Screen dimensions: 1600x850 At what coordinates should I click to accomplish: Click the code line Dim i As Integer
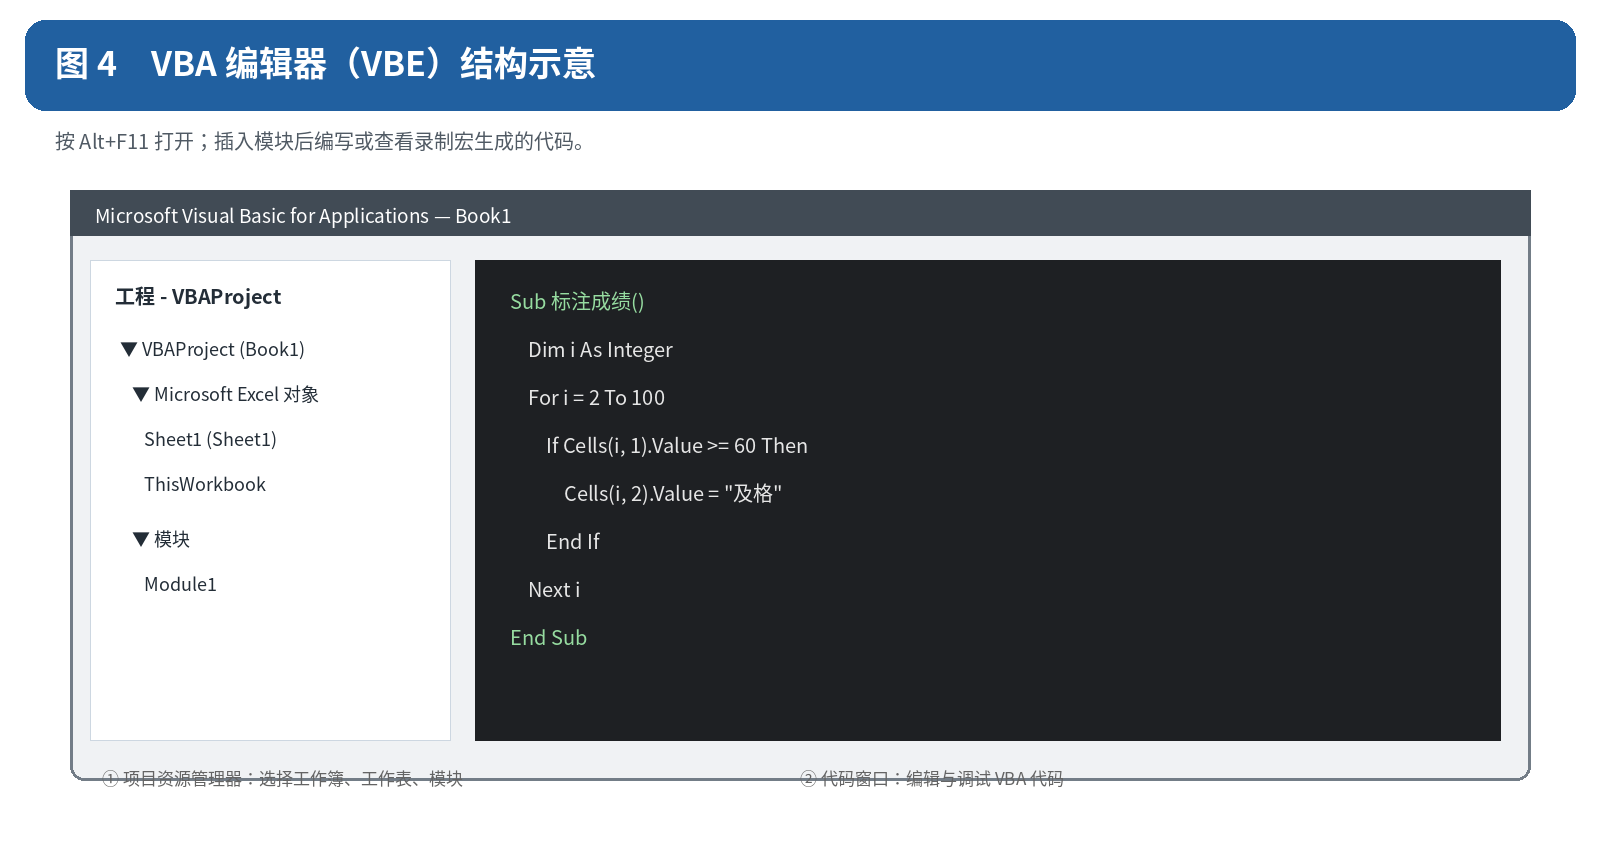point(600,349)
